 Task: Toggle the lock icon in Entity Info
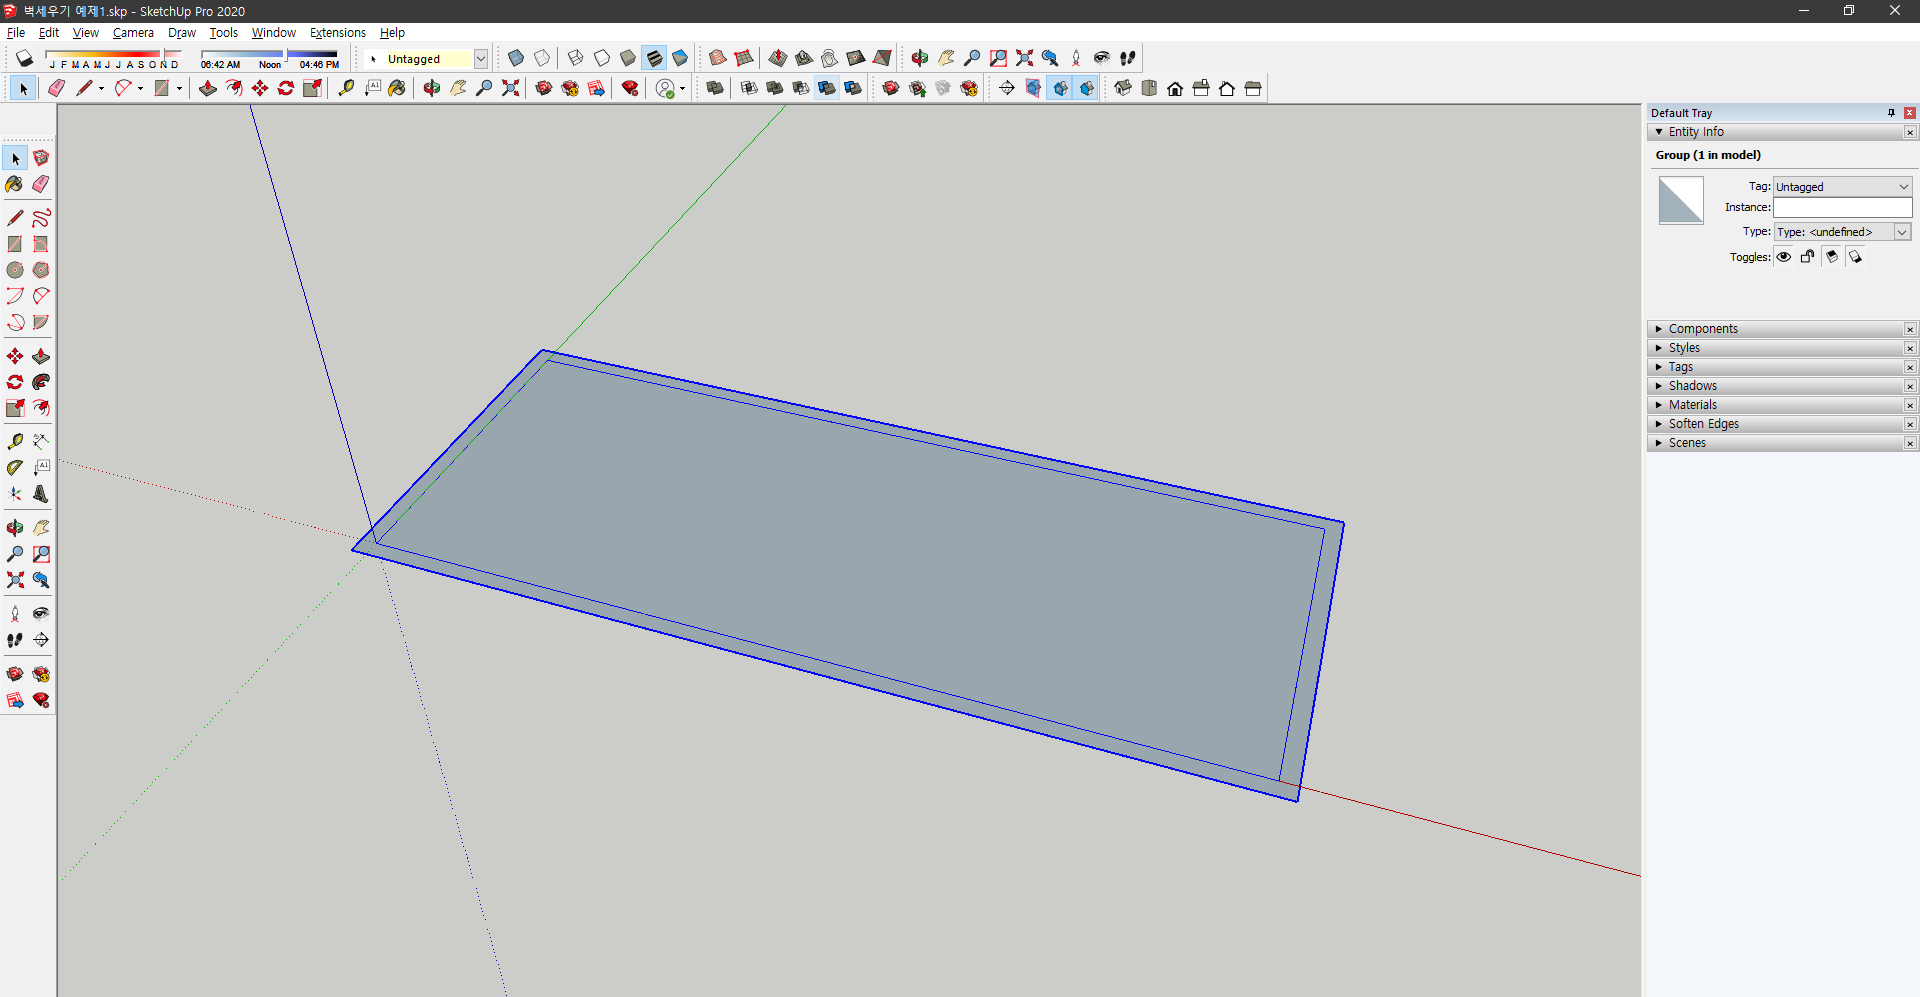(1808, 257)
